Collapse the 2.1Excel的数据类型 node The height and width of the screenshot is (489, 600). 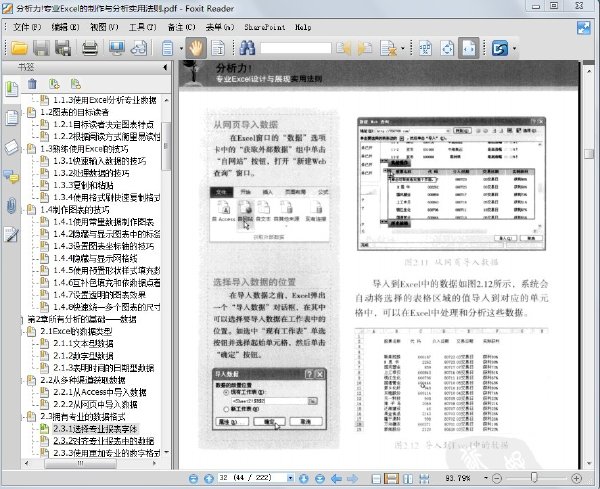click(x=23, y=331)
